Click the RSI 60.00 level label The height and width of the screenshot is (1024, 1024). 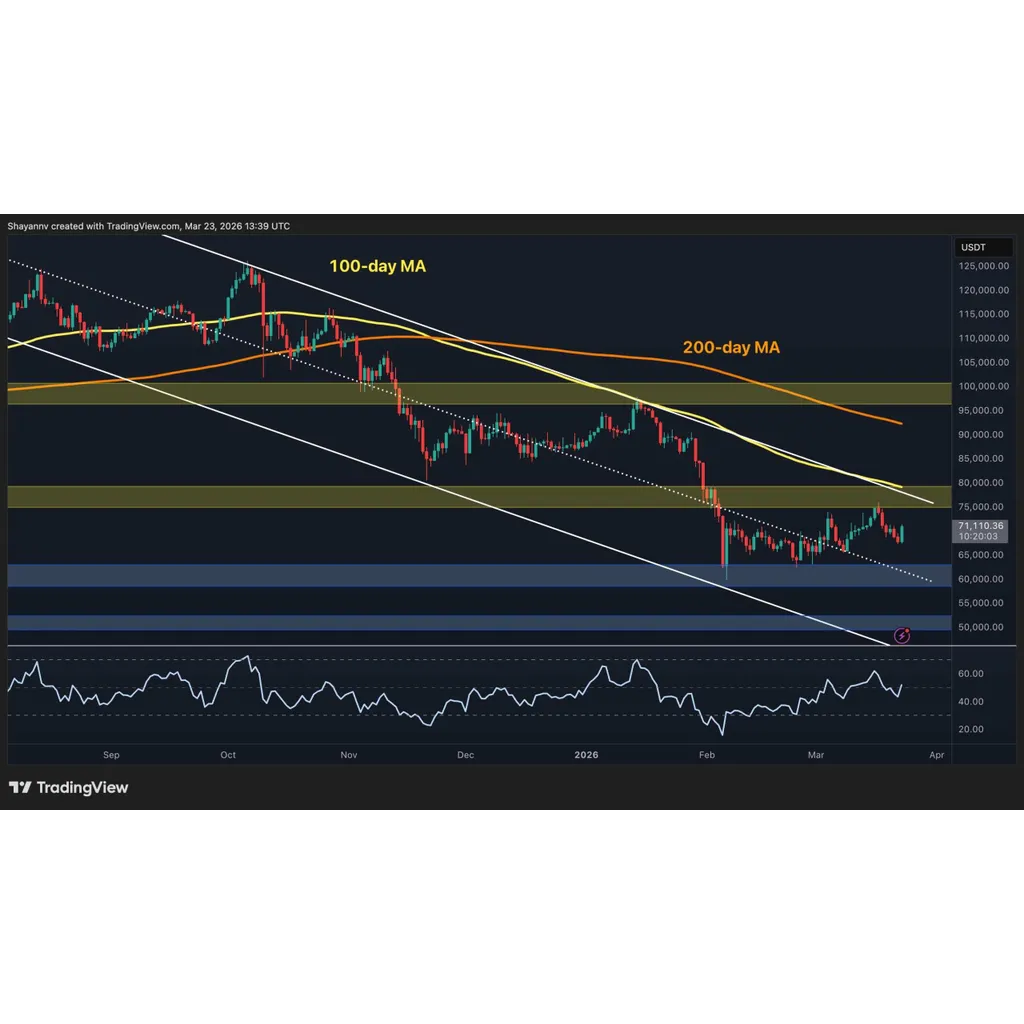click(970, 673)
